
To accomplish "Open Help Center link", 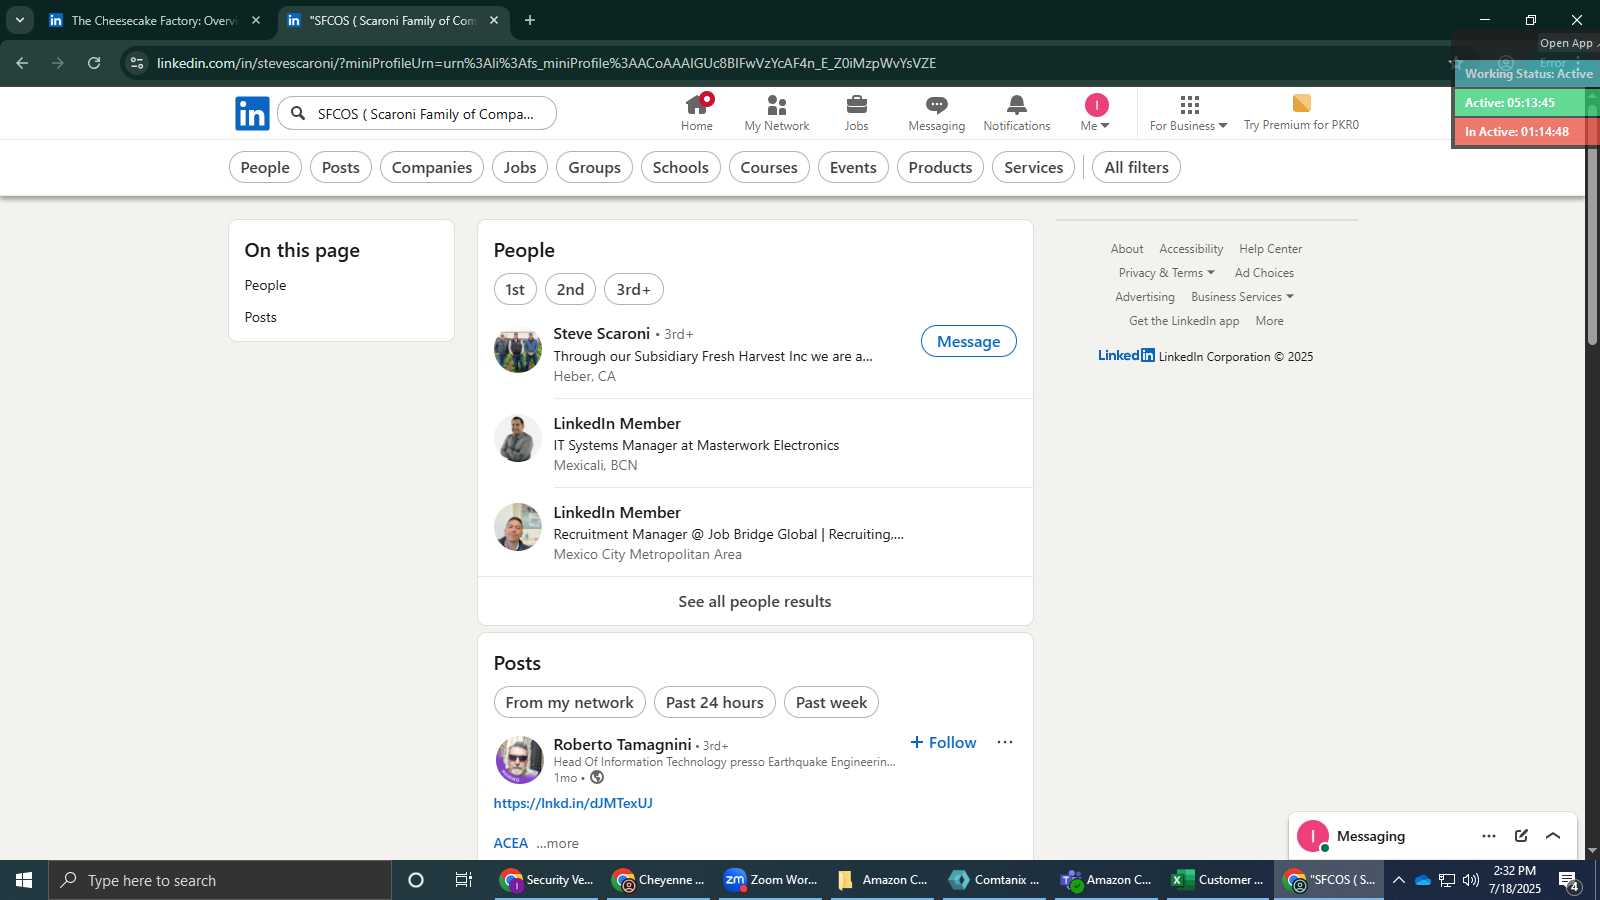I will pyautogui.click(x=1270, y=249).
